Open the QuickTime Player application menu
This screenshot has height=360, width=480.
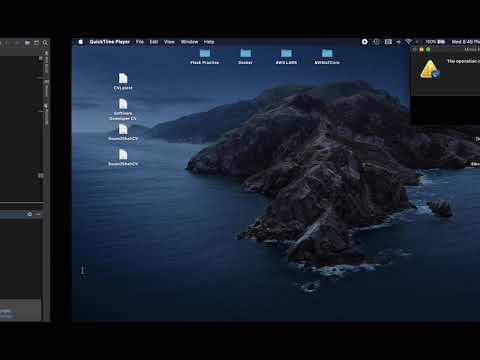click(x=110, y=42)
